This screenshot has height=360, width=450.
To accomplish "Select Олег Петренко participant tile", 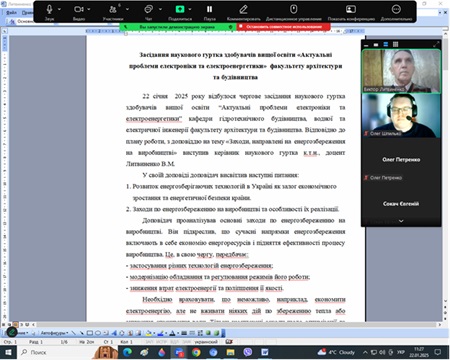I will pyautogui.click(x=401, y=160).
